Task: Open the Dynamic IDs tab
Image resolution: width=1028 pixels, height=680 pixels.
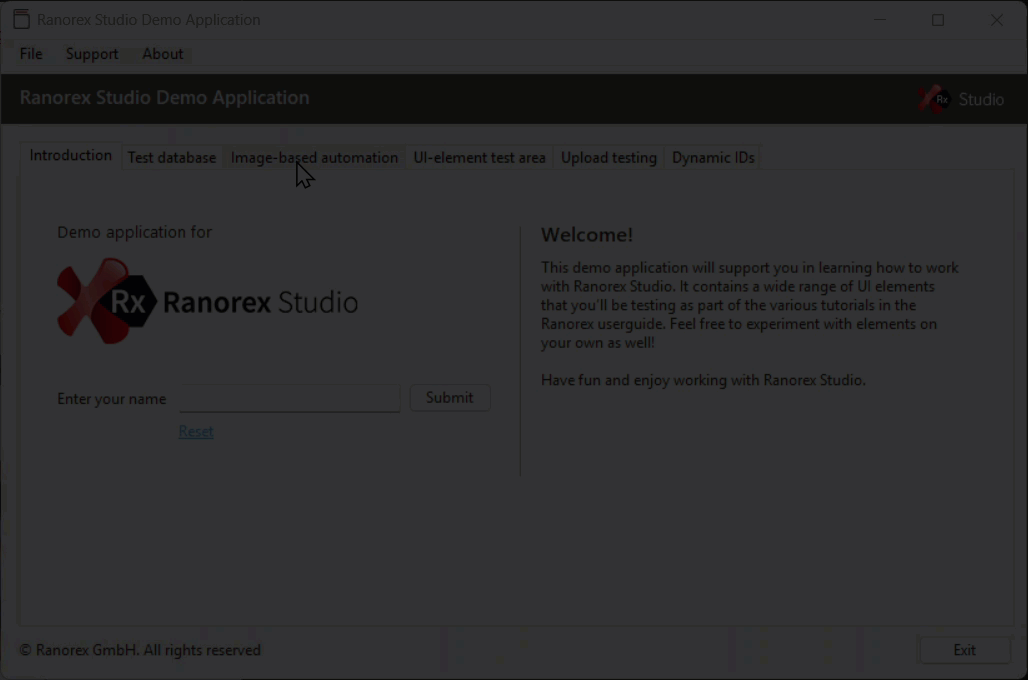Action: (713, 157)
